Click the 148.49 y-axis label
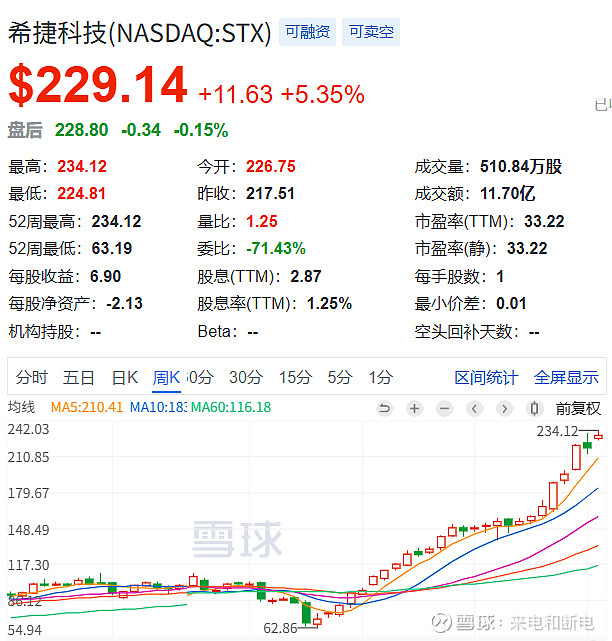 [28, 530]
